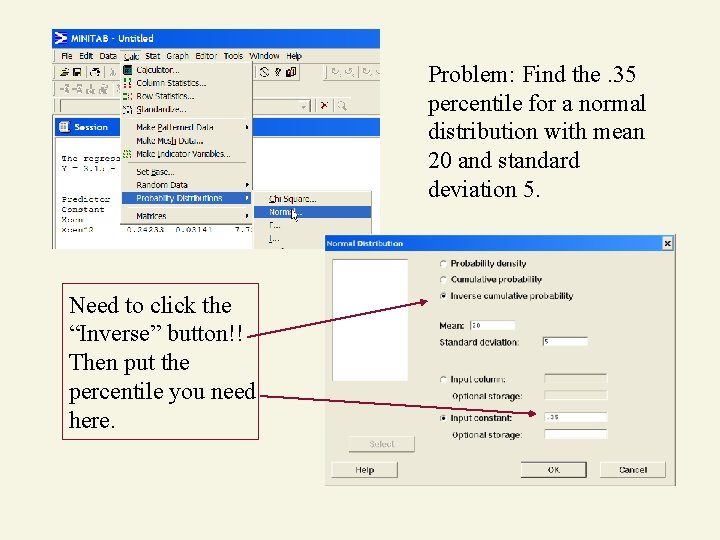
Task: Open the File menu
Action: click(67, 56)
